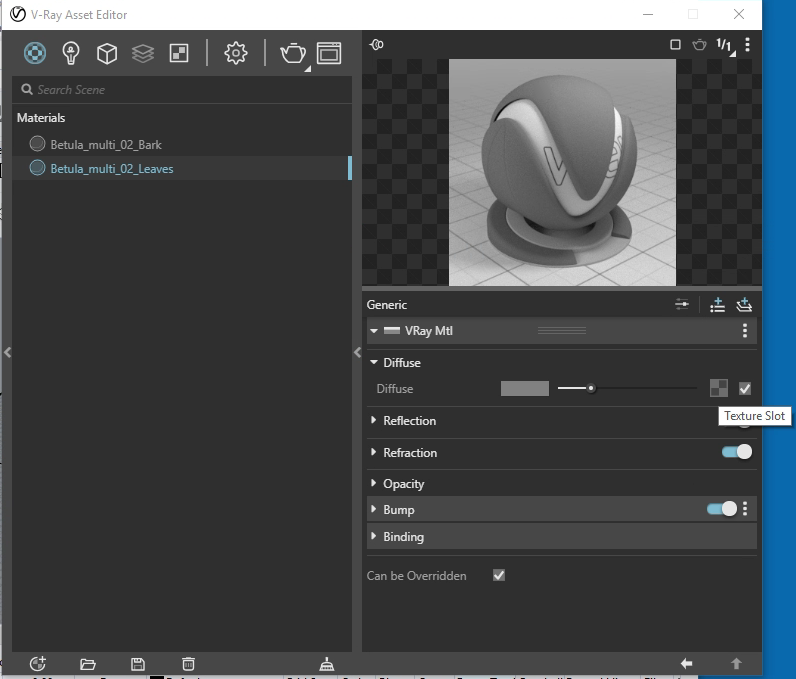
Task: Open the Geometry category icon
Action: click(106, 53)
